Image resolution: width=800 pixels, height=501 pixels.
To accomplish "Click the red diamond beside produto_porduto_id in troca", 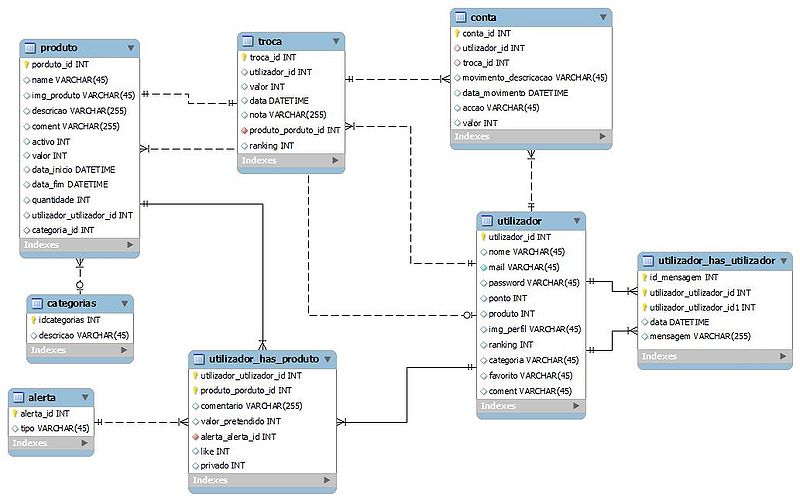I will (244, 130).
